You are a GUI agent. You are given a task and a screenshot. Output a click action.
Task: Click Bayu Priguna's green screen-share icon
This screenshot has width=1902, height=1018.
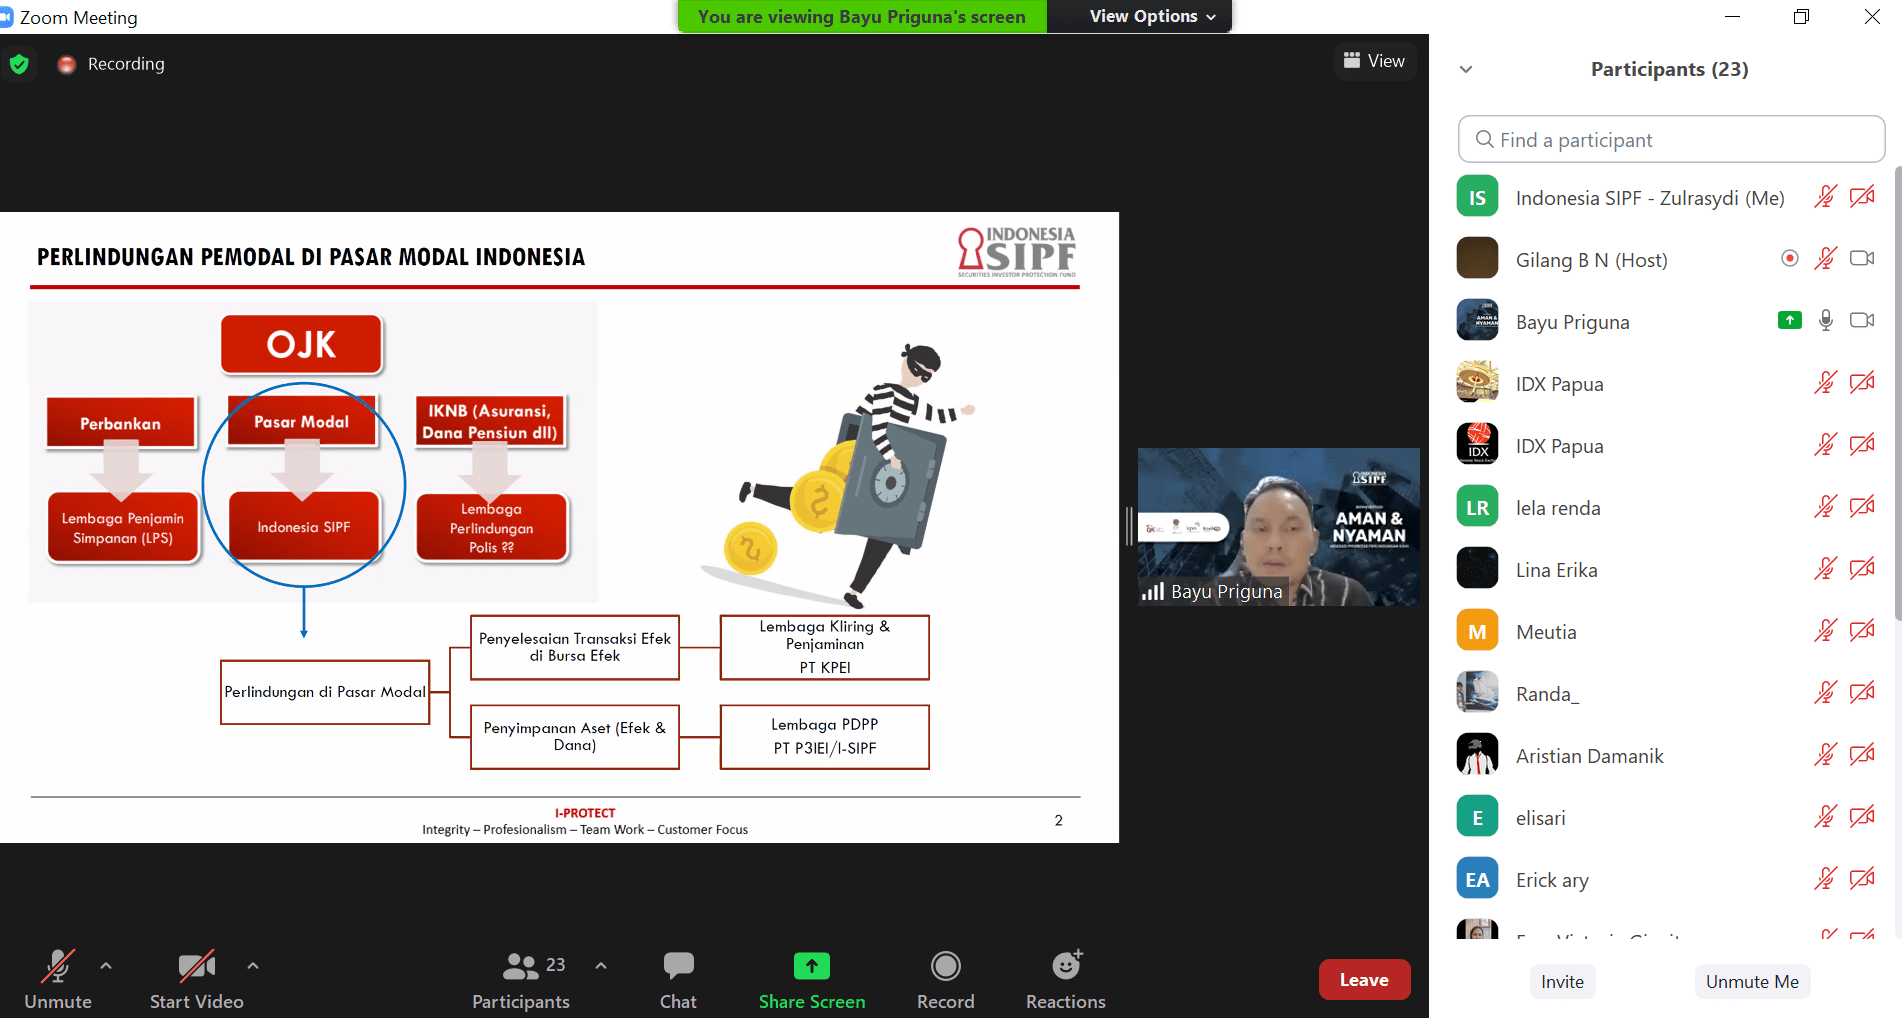coord(1790,321)
